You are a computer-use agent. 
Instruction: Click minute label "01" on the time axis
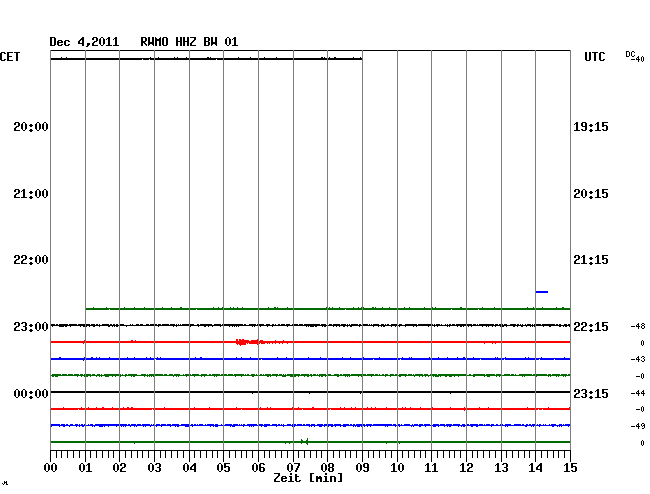(85, 468)
